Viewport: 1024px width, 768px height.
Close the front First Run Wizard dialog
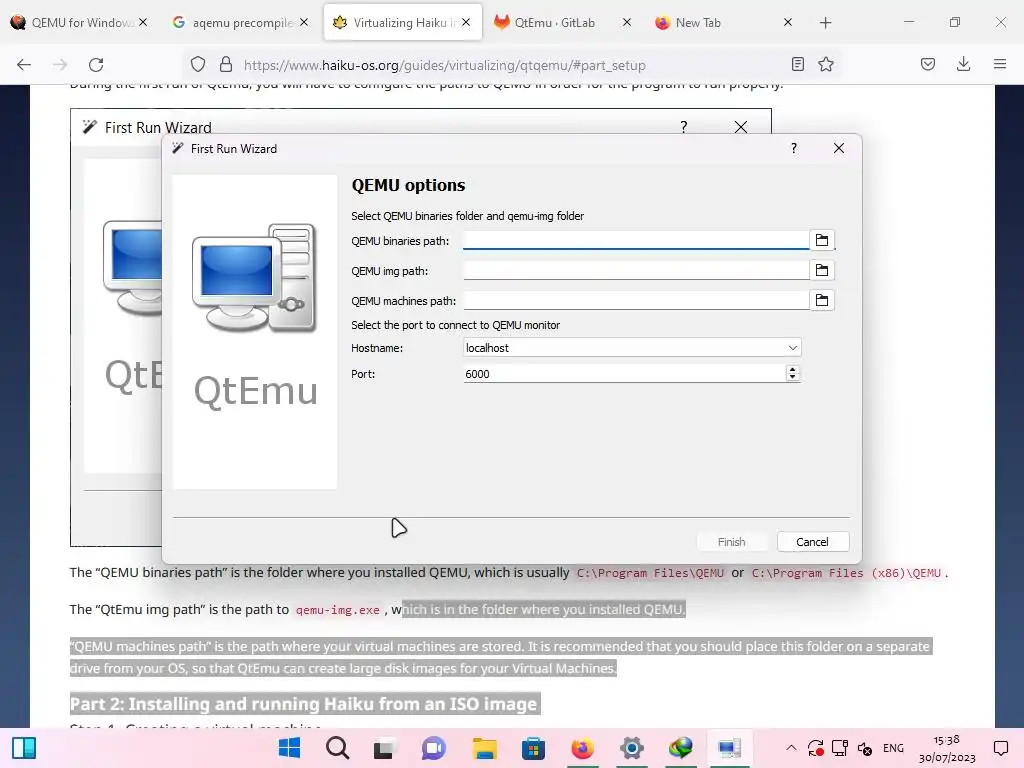(x=839, y=148)
